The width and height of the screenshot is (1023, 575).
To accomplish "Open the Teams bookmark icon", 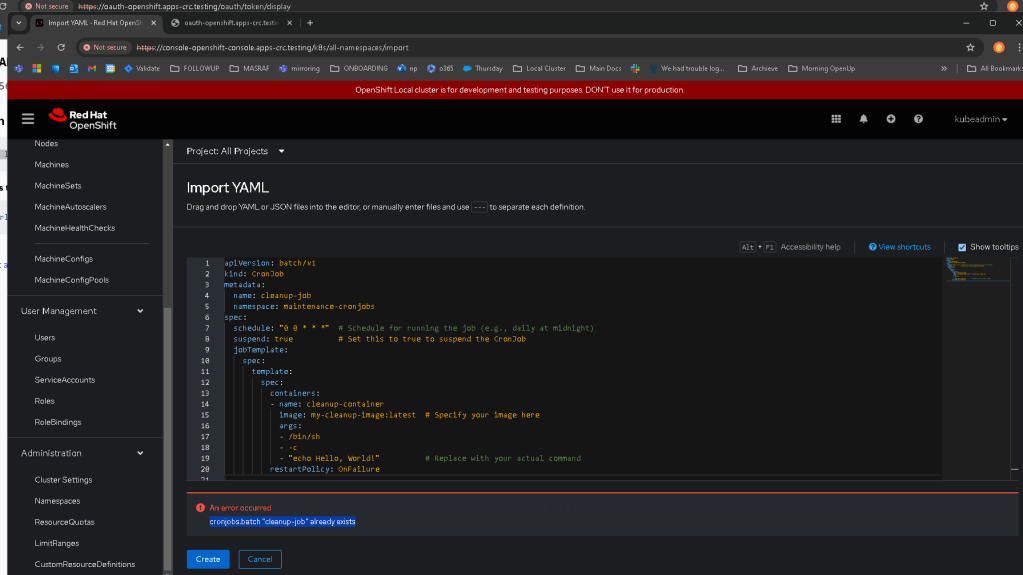I will click(x=19, y=69).
